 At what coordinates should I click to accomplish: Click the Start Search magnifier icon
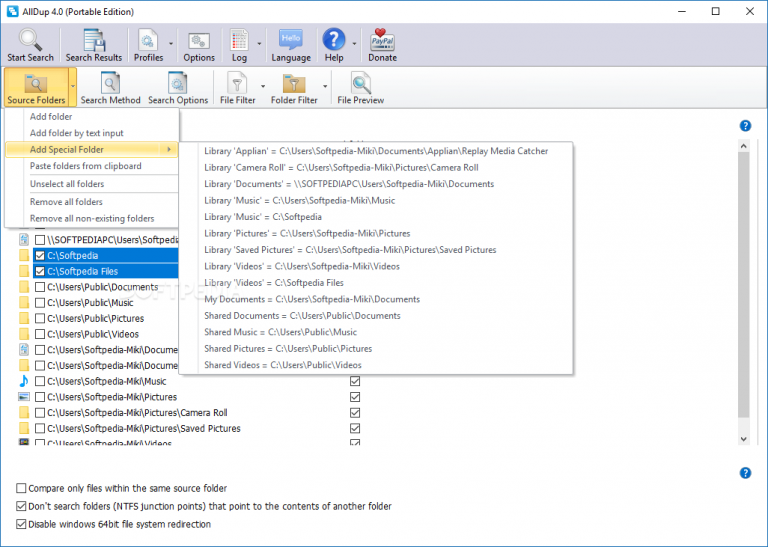(x=30, y=40)
